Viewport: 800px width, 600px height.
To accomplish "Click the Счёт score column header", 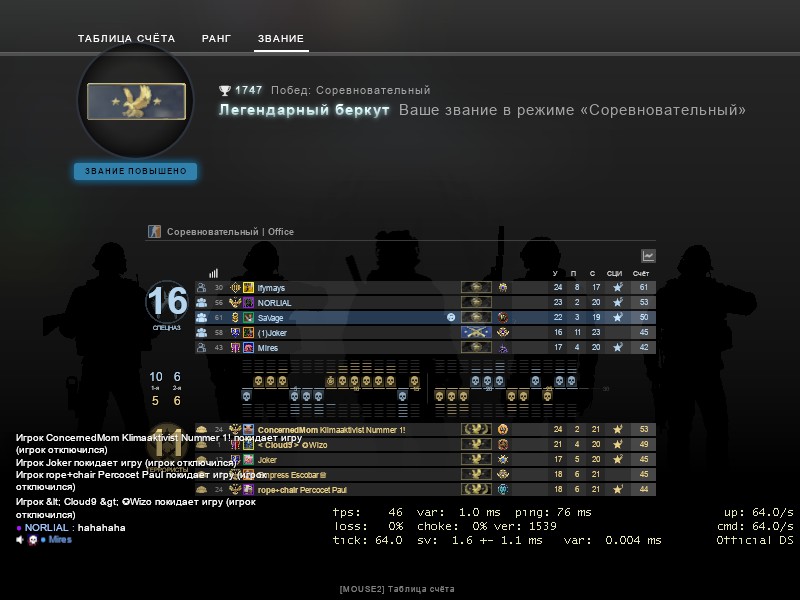I will click(641, 273).
